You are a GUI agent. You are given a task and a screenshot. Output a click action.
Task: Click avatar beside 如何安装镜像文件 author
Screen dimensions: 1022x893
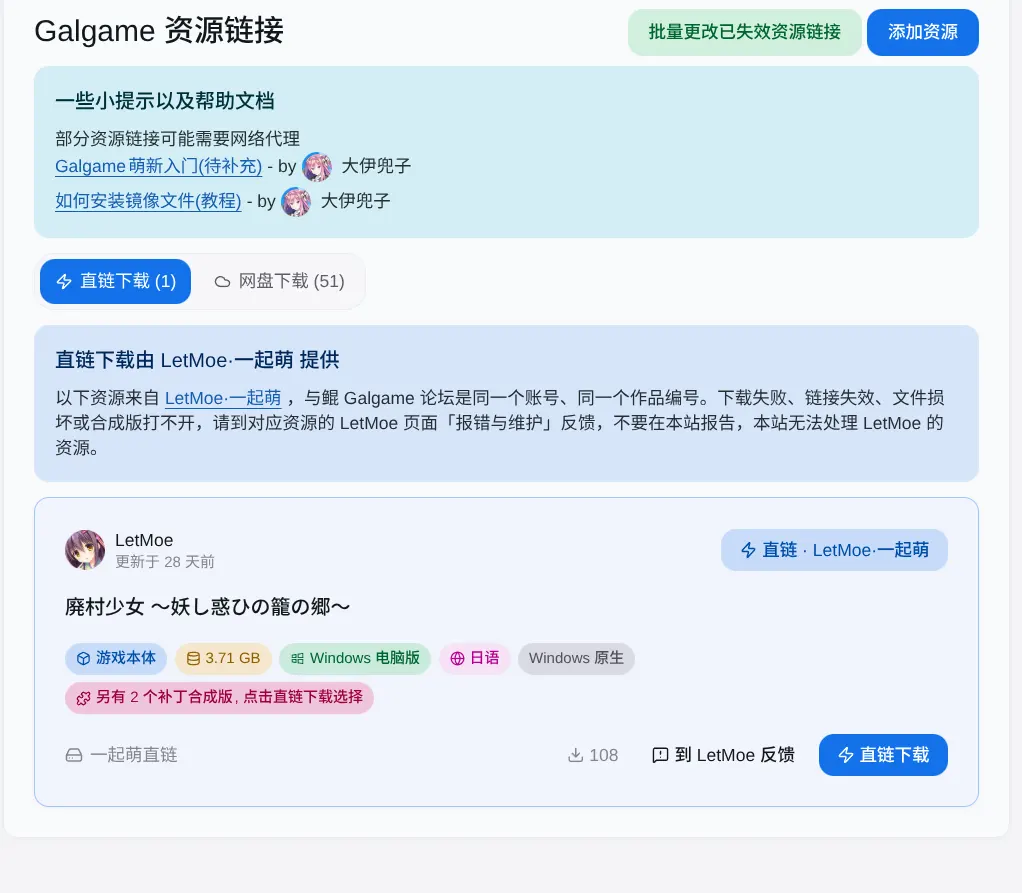pos(297,201)
